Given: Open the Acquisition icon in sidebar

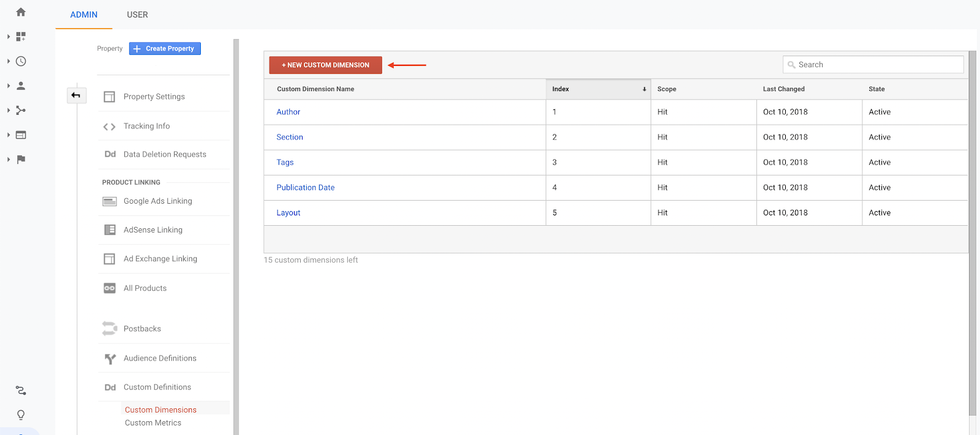Looking at the screenshot, I should click(21, 111).
